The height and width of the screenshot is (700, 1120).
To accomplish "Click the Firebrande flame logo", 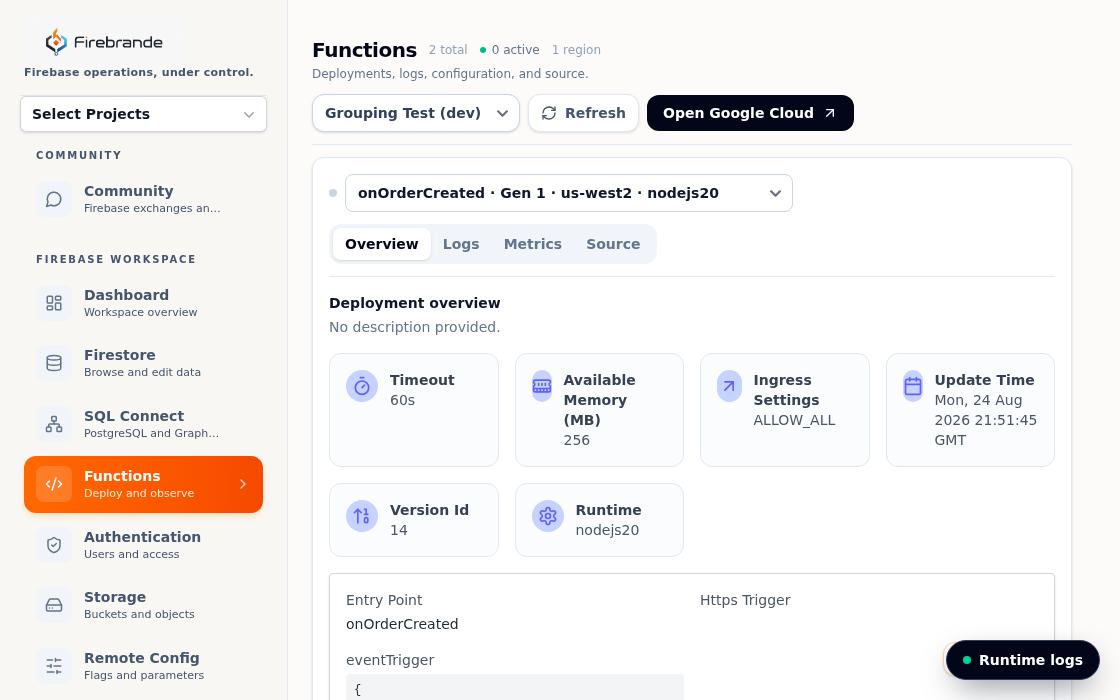I will 56,42.
